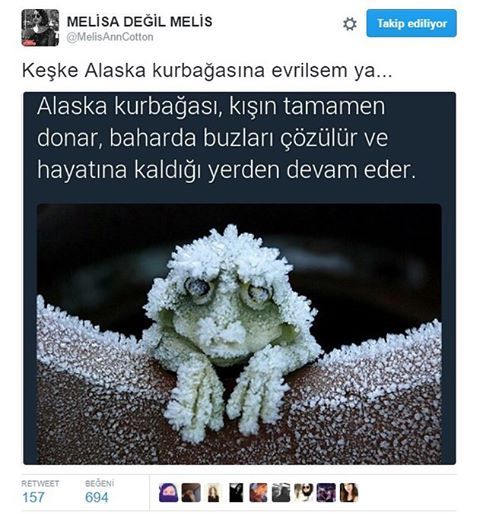
Task: Open the third liker's avatar
Action: (x=214, y=493)
